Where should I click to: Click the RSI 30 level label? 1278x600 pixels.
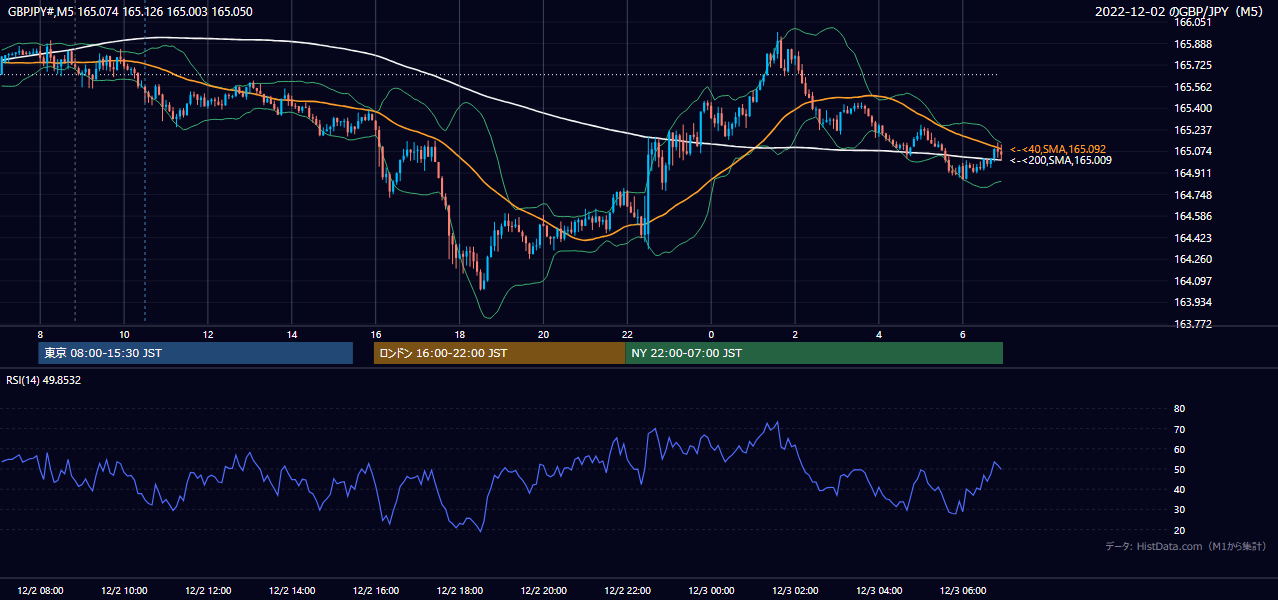click(1179, 510)
